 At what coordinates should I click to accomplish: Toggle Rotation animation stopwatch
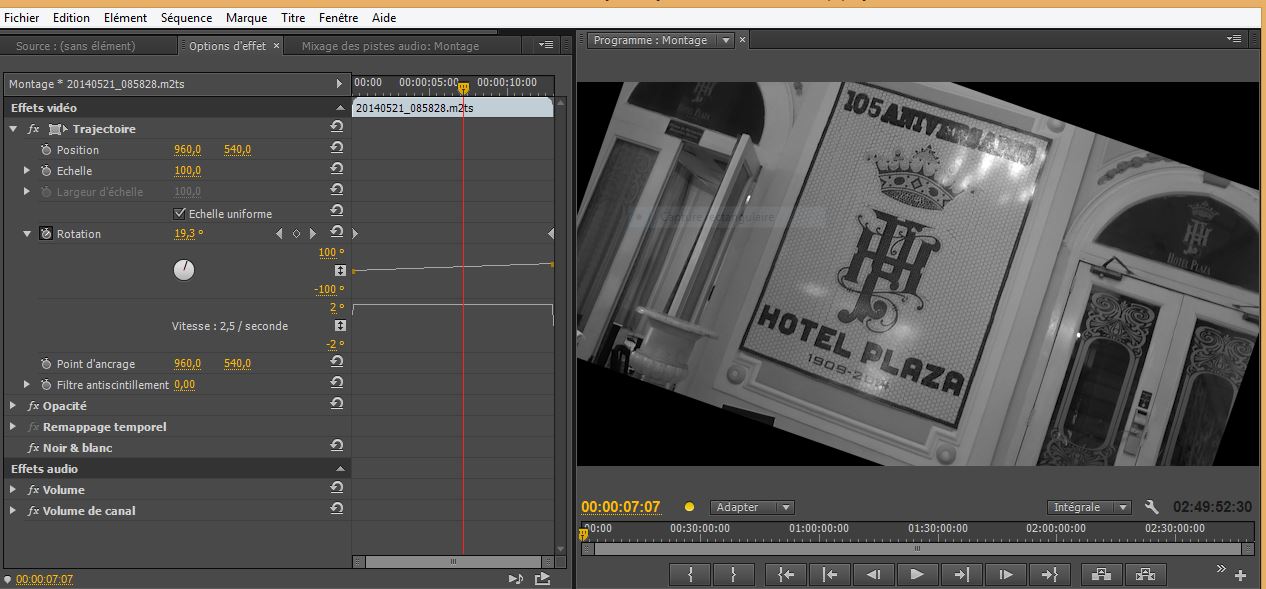(46, 234)
